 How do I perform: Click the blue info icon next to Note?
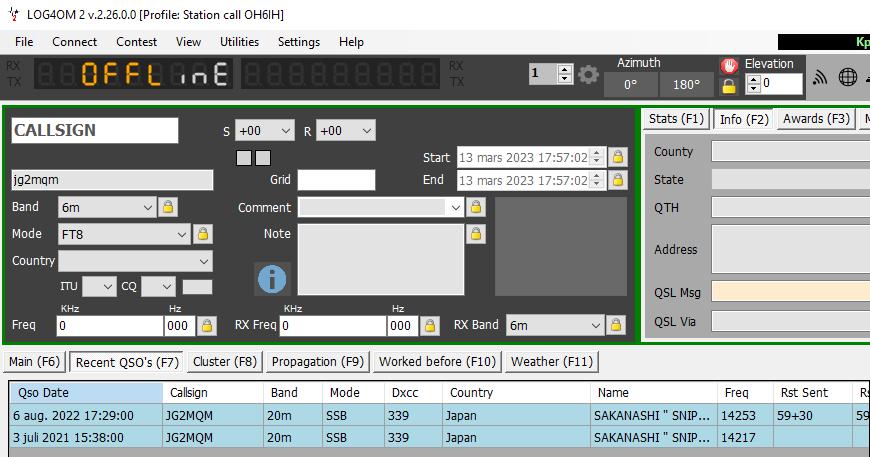(x=272, y=278)
